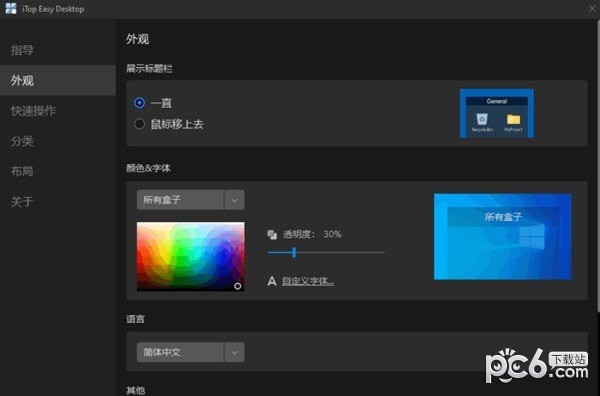Image resolution: width=600 pixels, height=396 pixels.
Task: Click the 透明度: 30% label
Action: [x=312, y=234]
